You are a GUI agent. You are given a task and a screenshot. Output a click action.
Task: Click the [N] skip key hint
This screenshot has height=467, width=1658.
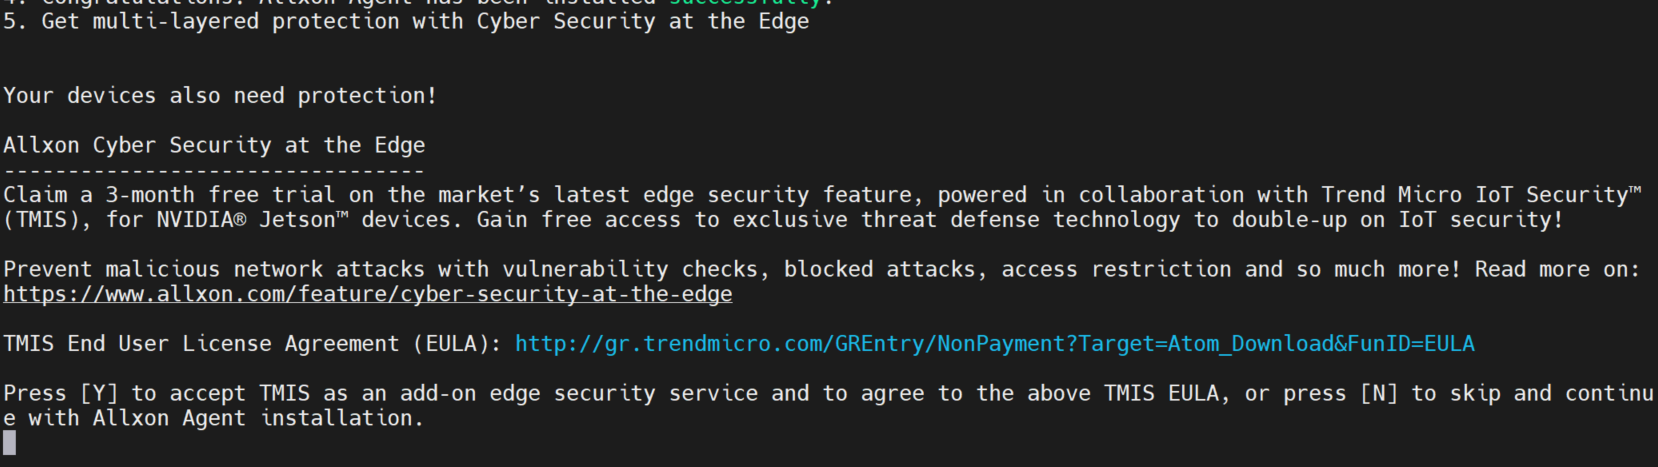(x=1379, y=394)
